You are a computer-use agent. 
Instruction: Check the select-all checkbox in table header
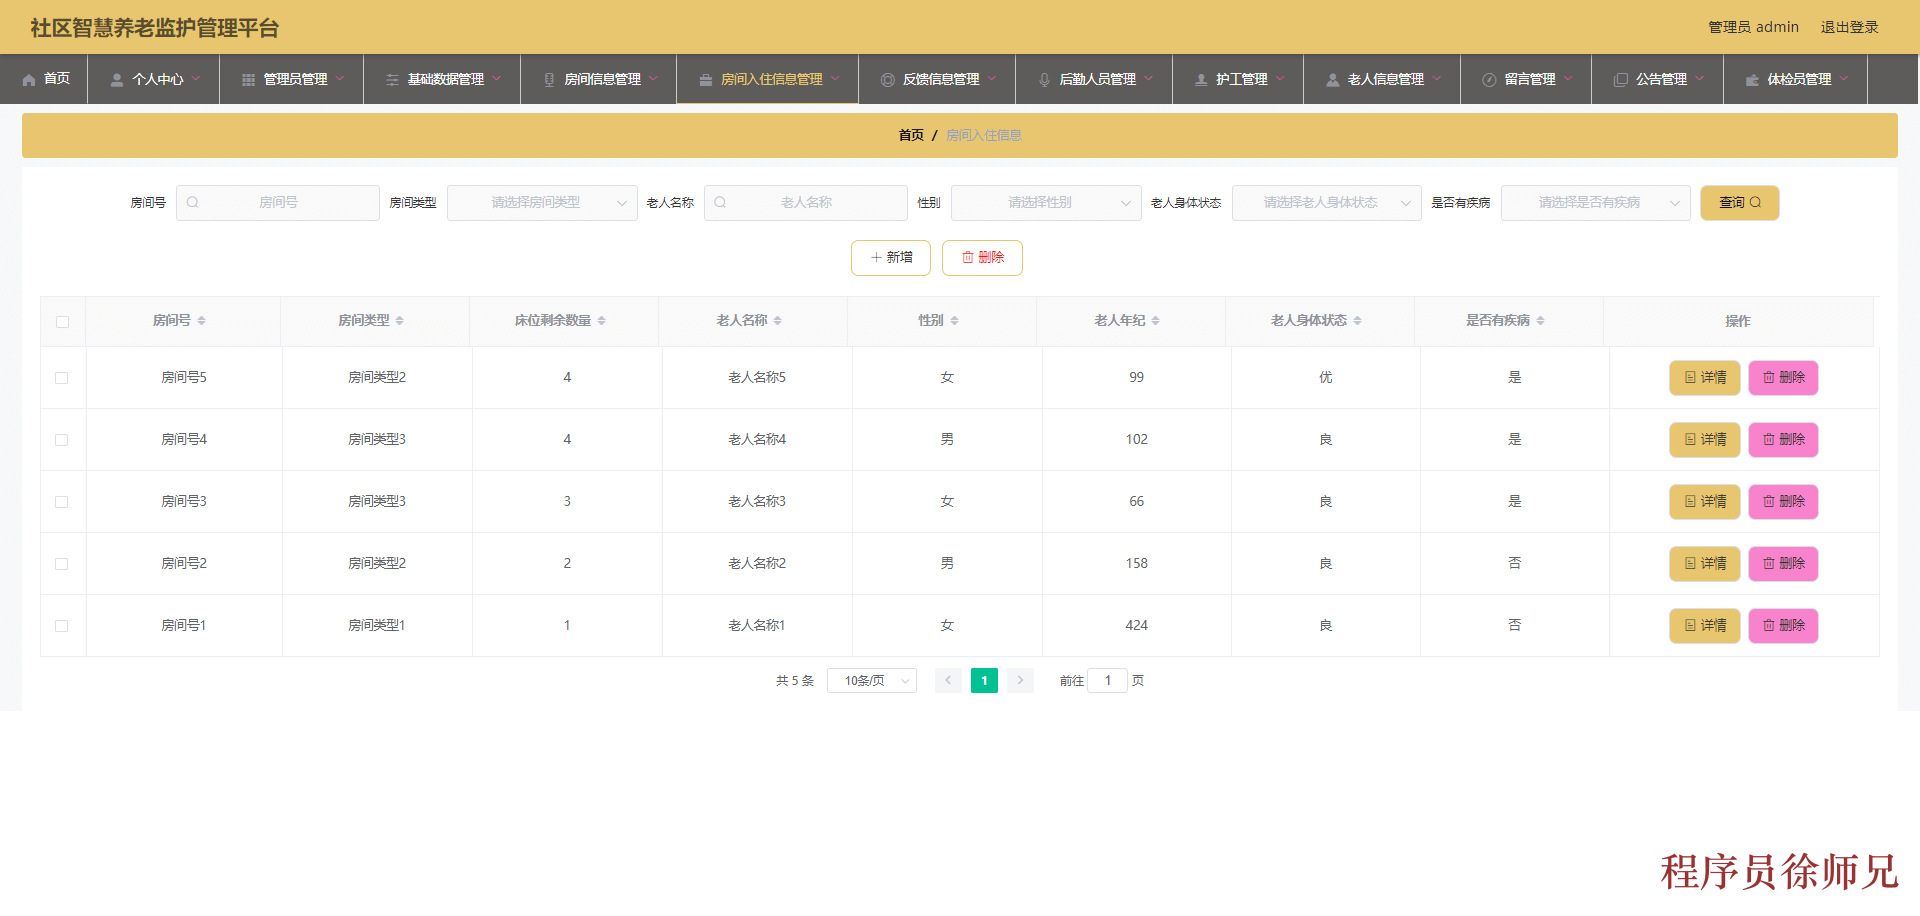[x=62, y=321]
